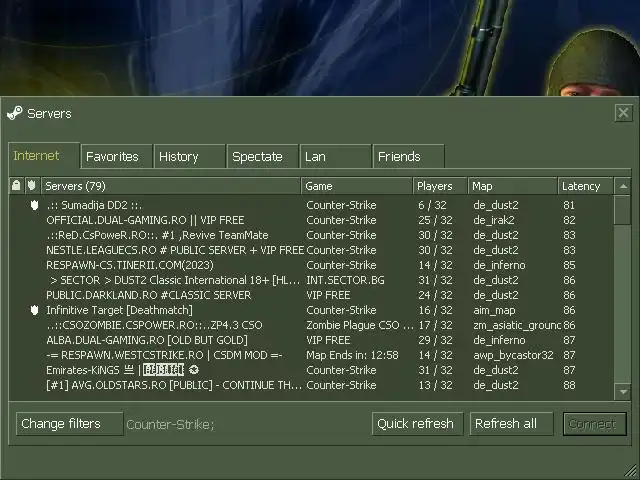Viewport: 640px width, 480px height.
Task: Select Infinitive Target [Deathmatch] server
Action: pos(311,310)
